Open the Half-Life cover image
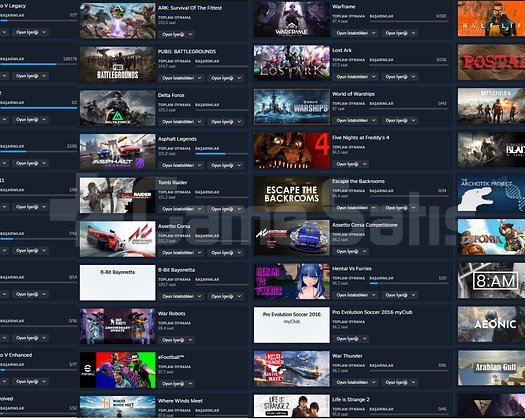Image resolution: width=525 pixels, height=420 pixels. pos(491,18)
